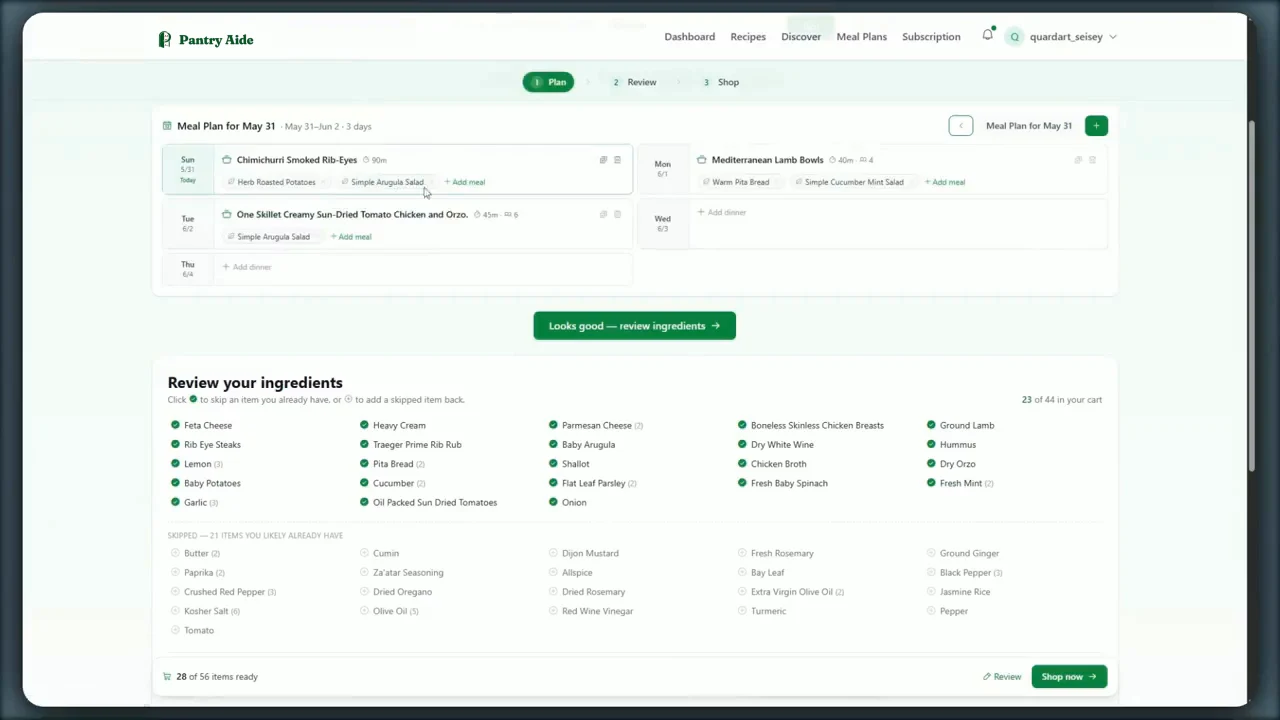
Task: Copy the Mediterranean Lamb Bowls meal
Action: 1078,160
